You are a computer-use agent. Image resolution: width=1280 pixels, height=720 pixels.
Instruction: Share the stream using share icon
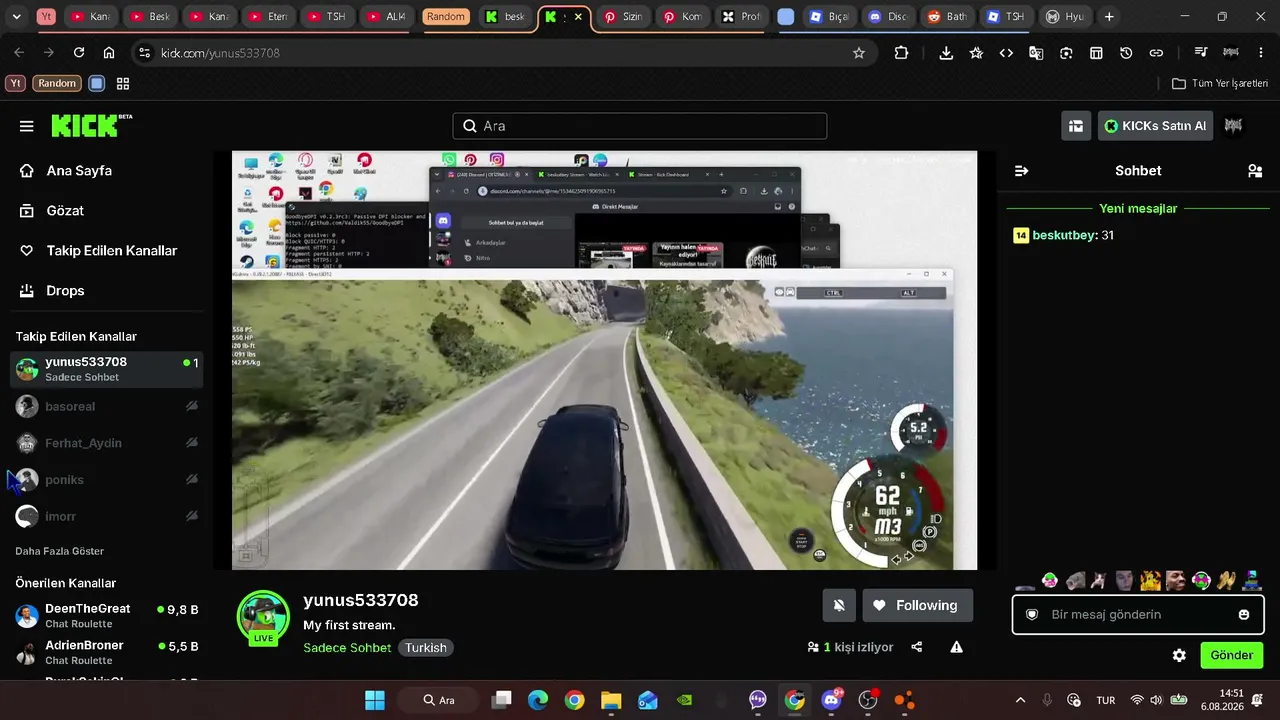tap(917, 647)
